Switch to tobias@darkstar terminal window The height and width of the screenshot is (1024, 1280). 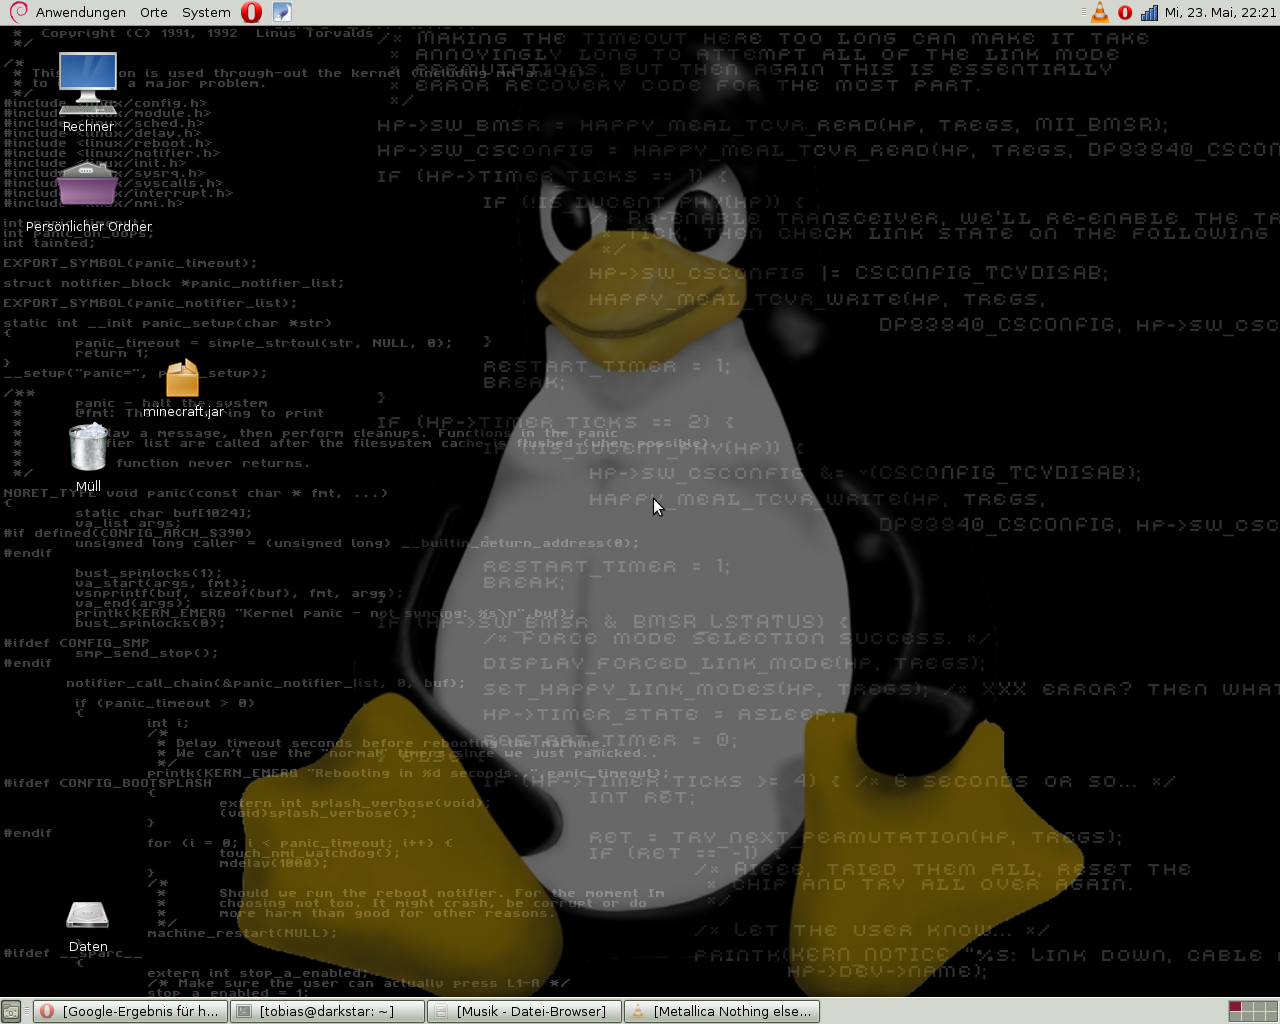click(x=327, y=1011)
